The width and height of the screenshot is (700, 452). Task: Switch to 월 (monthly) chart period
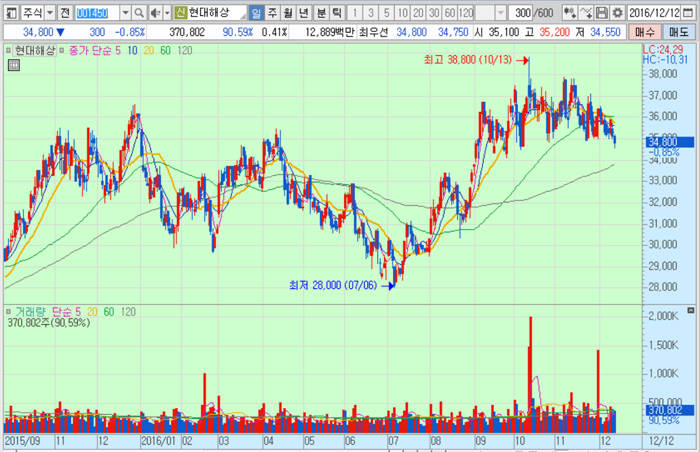point(288,13)
